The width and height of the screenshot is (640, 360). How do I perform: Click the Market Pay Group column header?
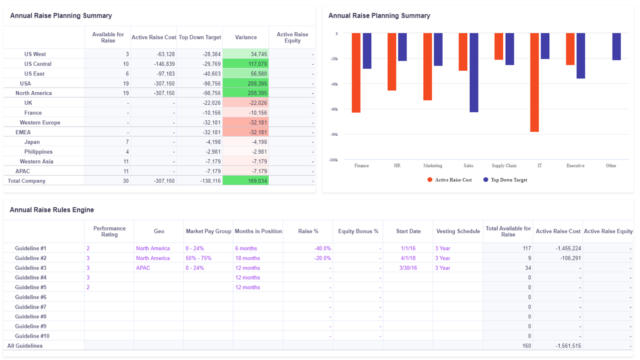click(x=208, y=231)
